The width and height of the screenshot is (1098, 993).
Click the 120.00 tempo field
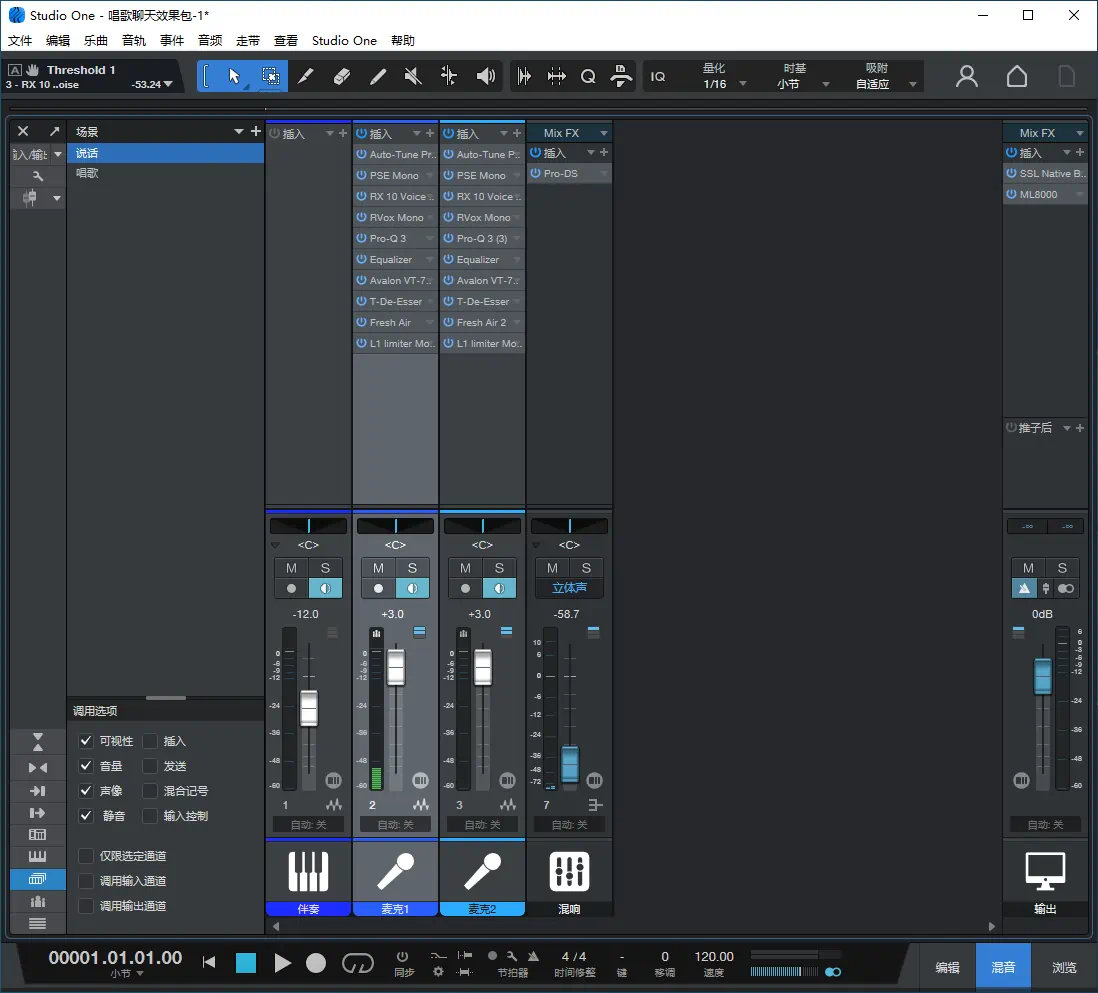tap(714, 957)
